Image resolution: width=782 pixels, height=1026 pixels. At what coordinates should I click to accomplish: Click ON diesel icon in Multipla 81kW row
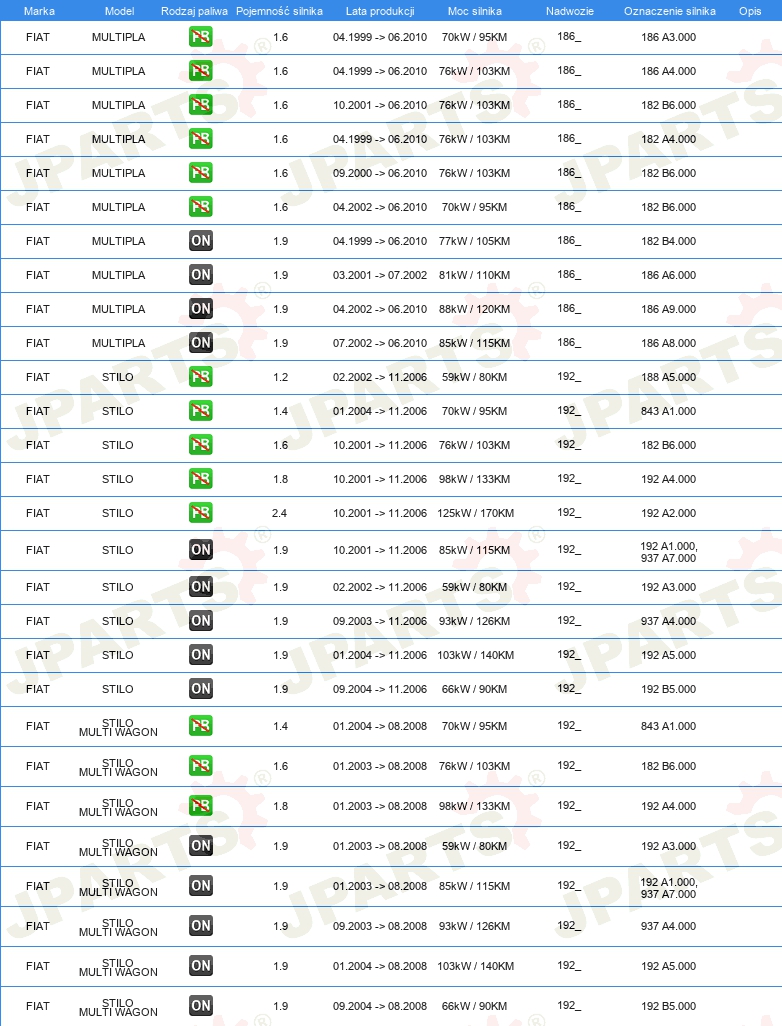200,275
